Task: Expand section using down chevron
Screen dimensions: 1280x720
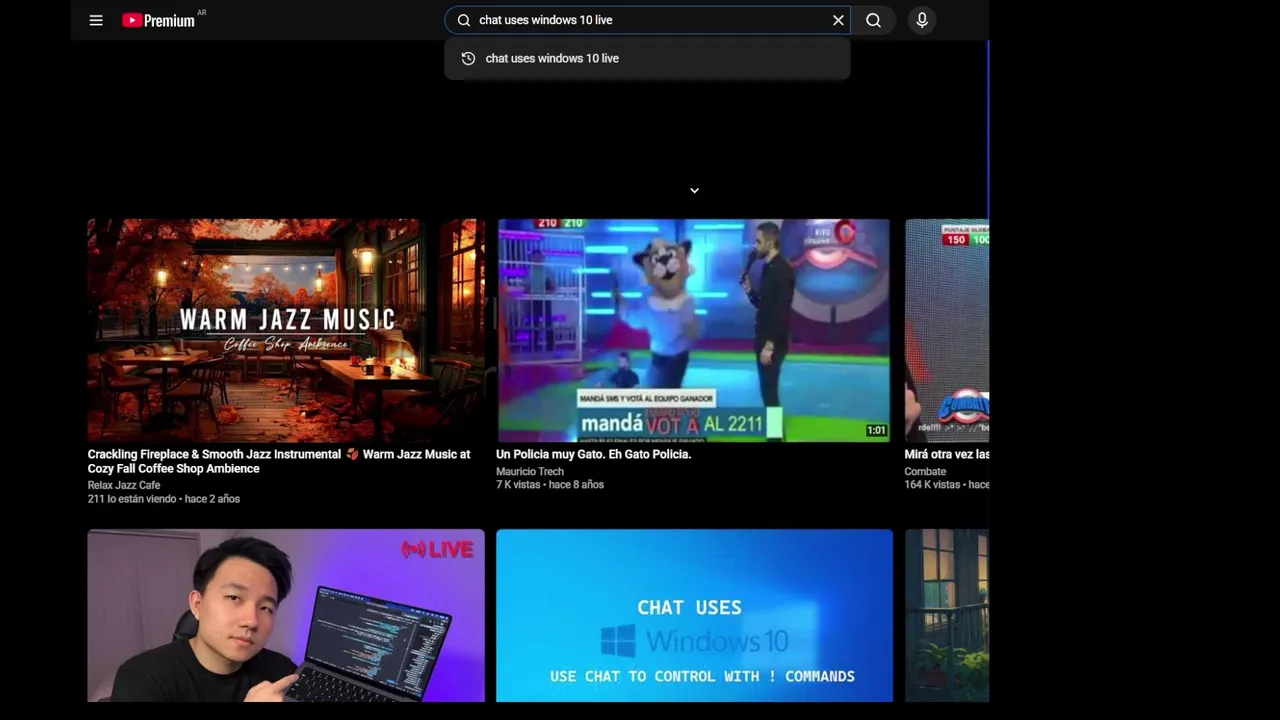Action: click(694, 190)
